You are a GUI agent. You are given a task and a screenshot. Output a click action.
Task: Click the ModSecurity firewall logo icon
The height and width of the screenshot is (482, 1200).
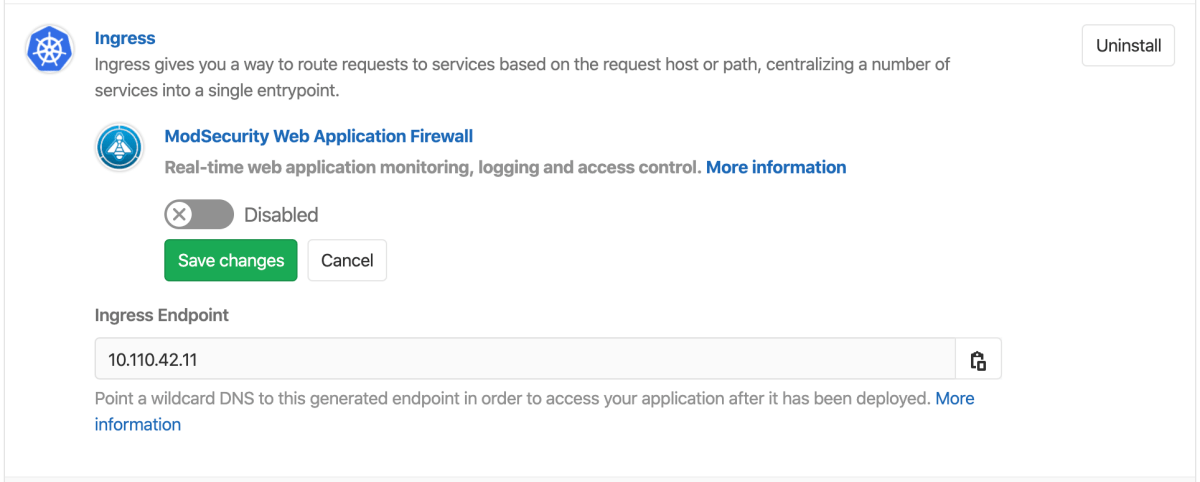pyautogui.click(x=120, y=148)
